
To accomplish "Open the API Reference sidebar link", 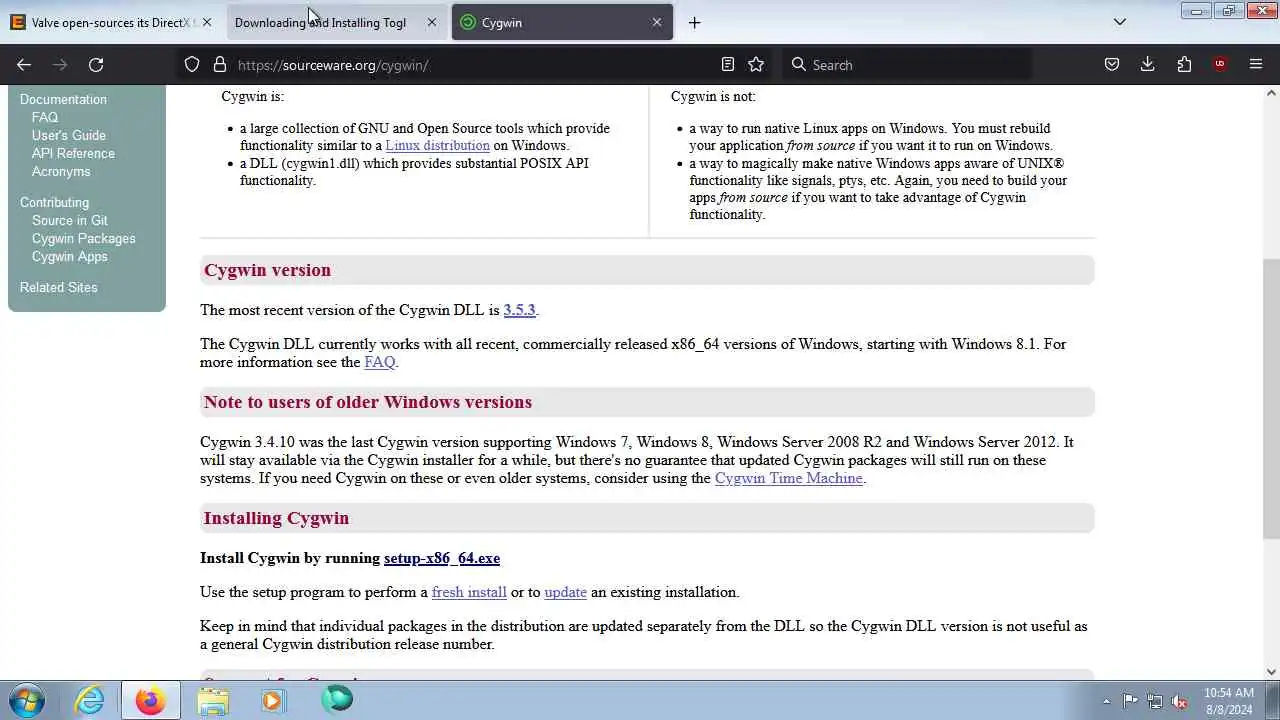I will click(73, 153).
